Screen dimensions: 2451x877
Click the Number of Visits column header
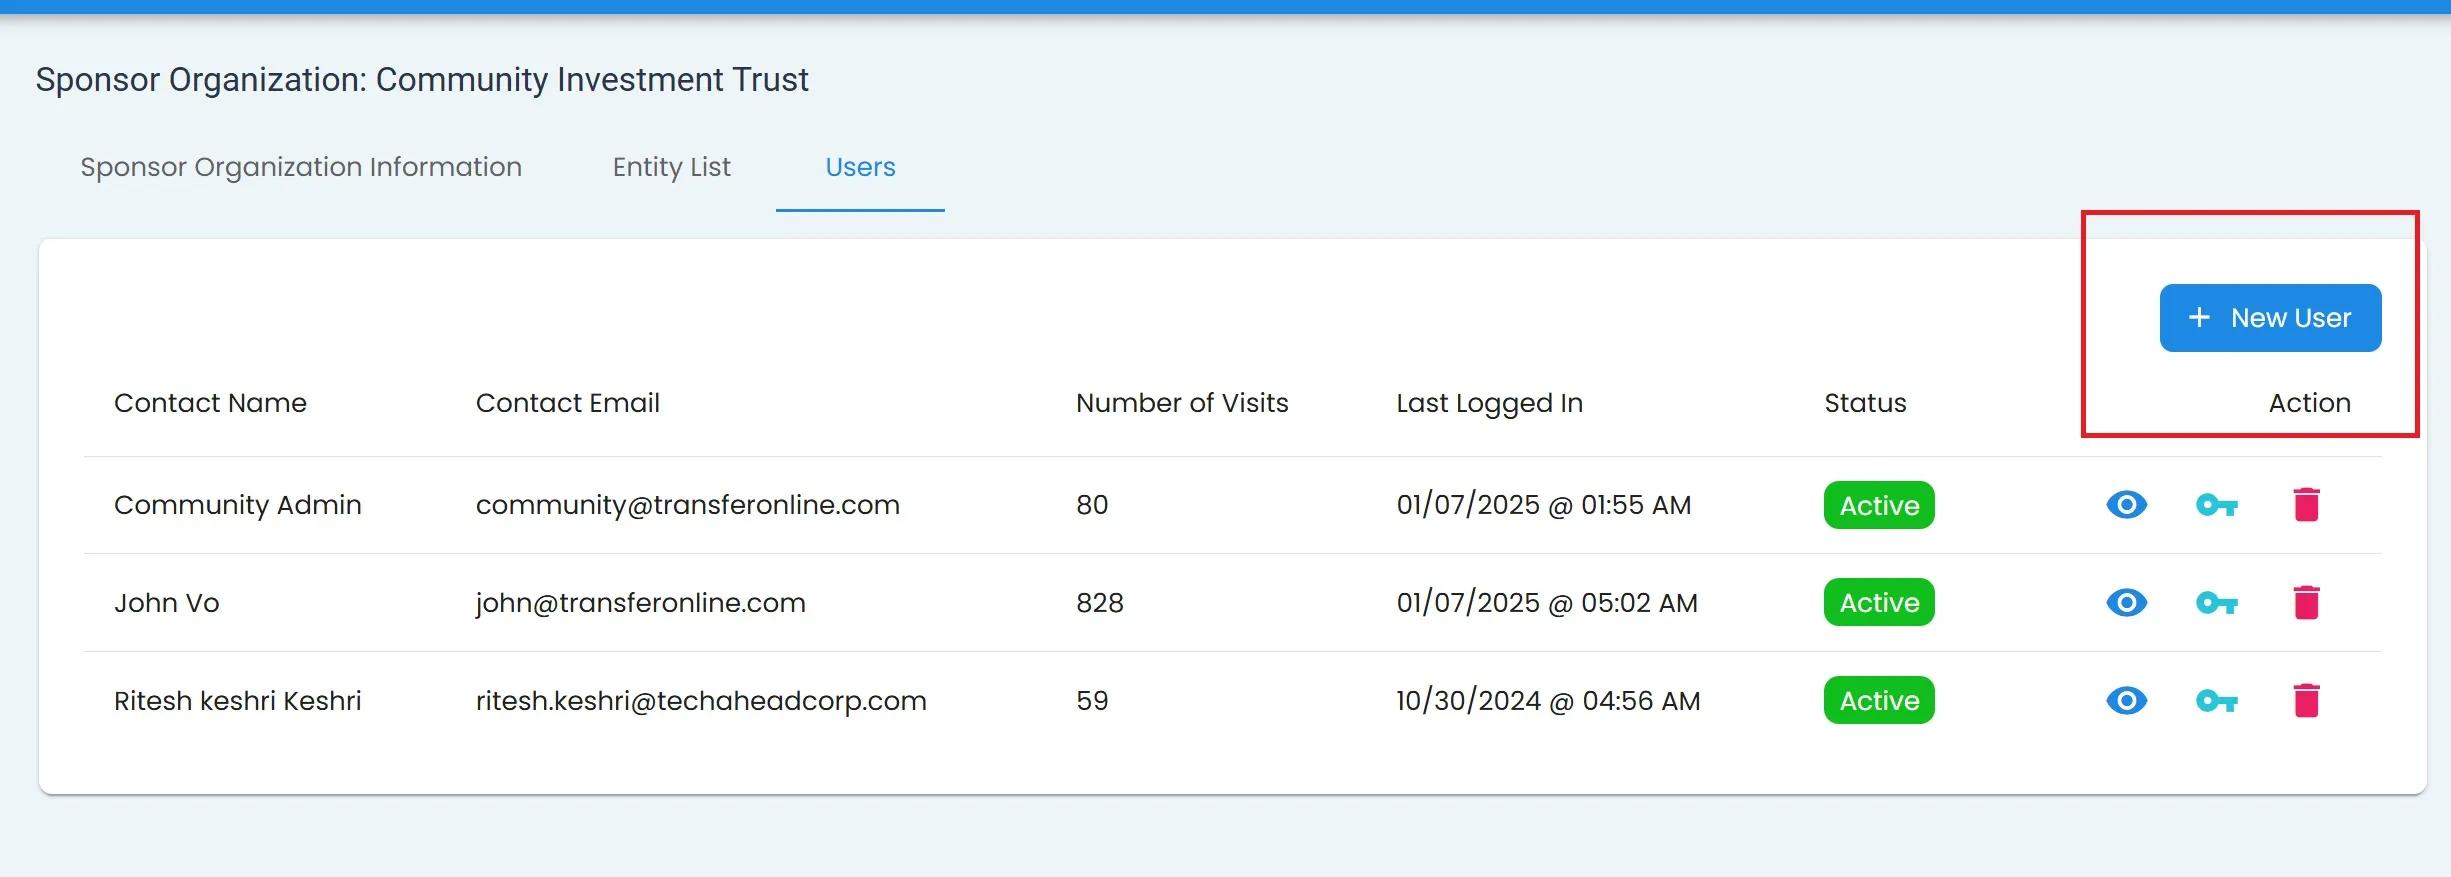coord(1182,403)
